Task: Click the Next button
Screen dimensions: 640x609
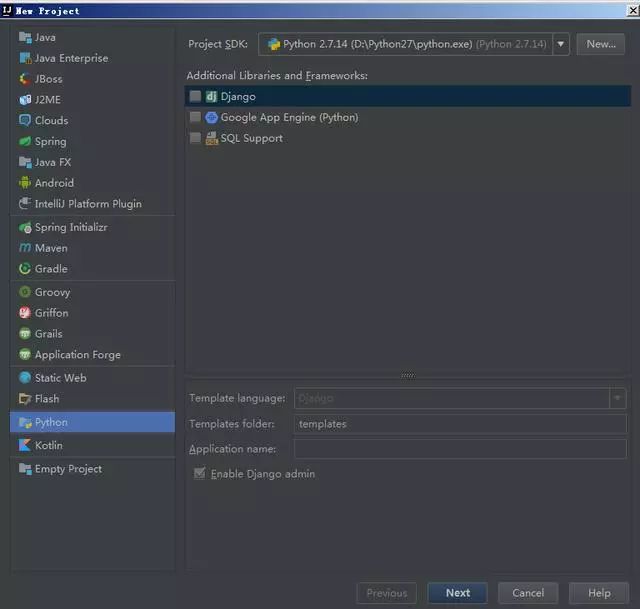Action: (458, 593)
